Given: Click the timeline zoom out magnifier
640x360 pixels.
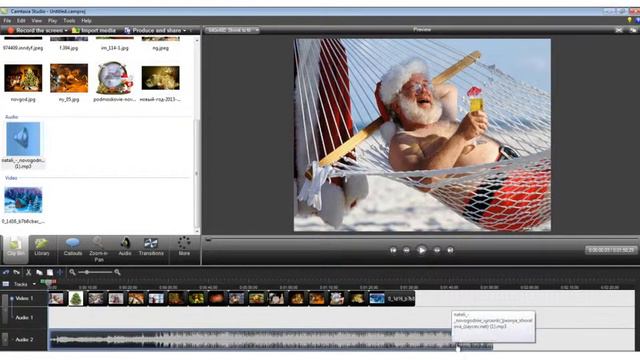Looking at the screenshot, I should pyautogui.click(x=72, y=272).
